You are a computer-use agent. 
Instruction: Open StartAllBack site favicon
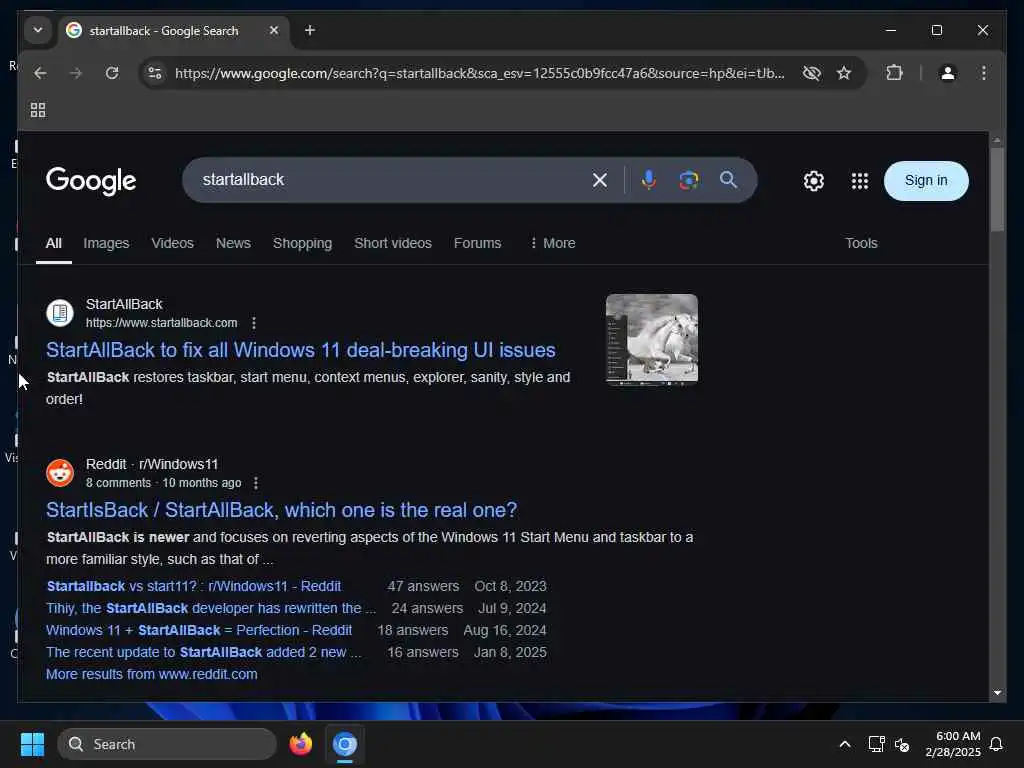[59, 313]
